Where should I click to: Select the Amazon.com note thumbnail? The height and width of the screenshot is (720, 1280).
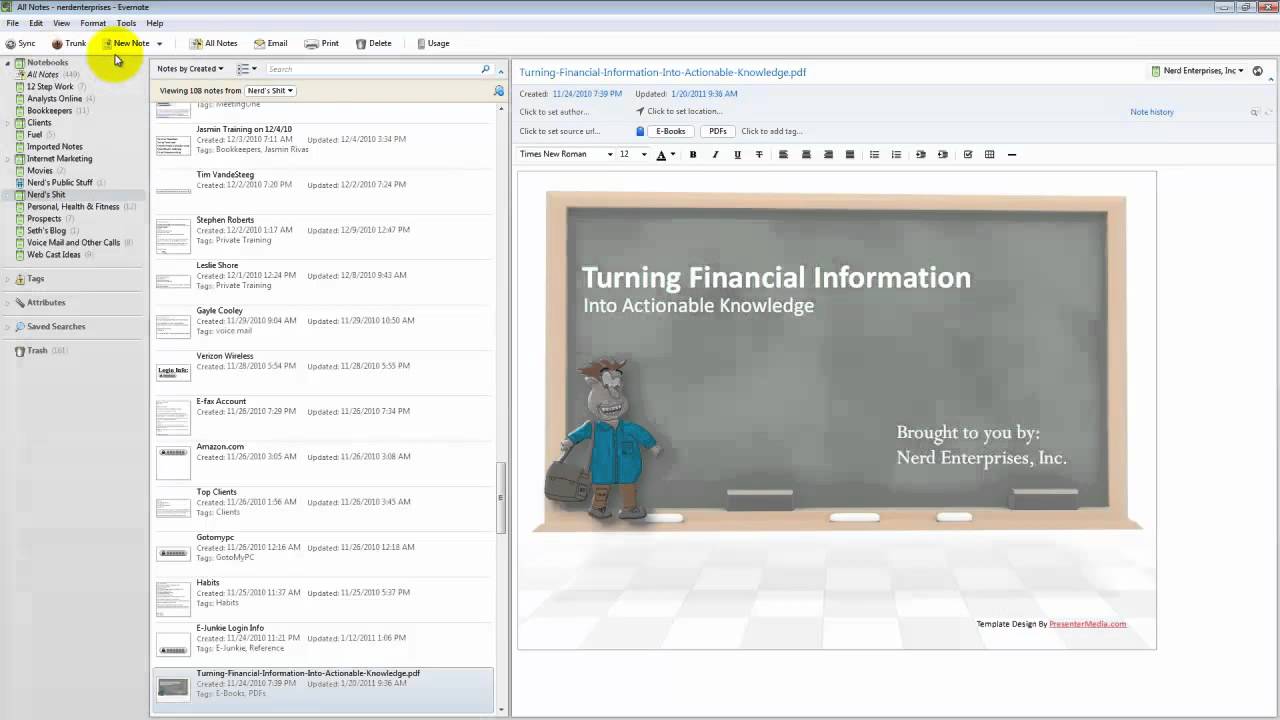click(173, 462)
